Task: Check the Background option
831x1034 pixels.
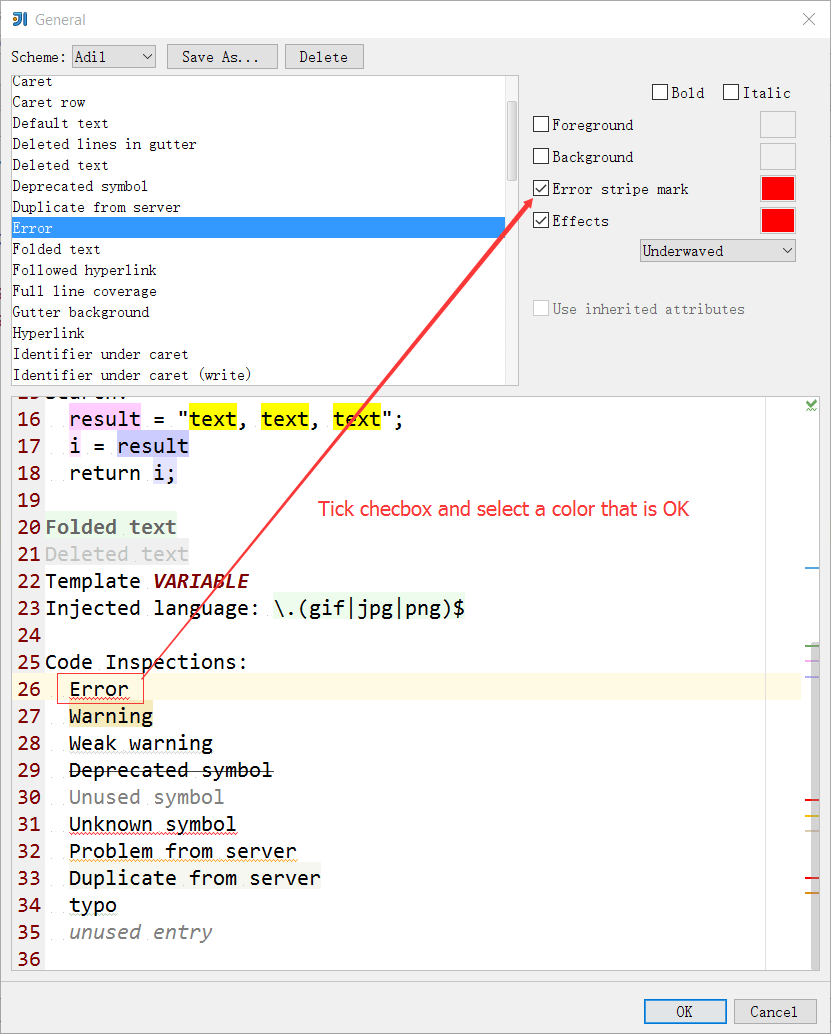Action: [x=541, y=156]
